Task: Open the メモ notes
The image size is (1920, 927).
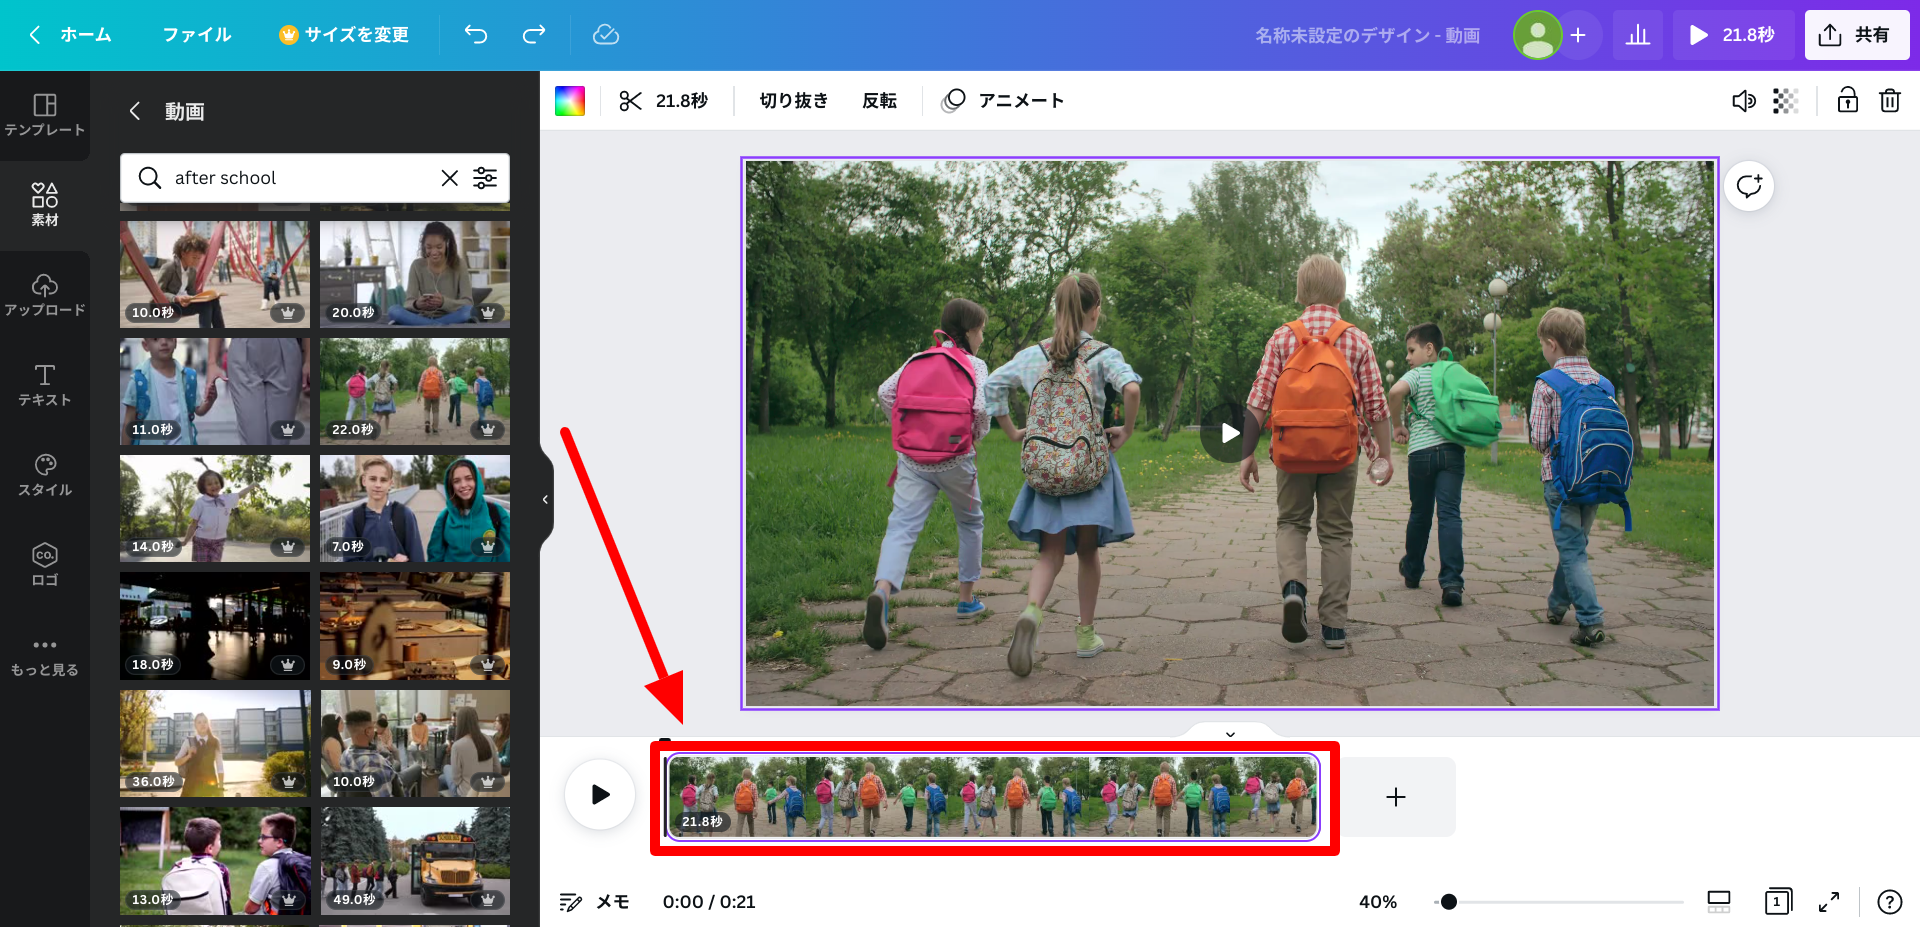Action: [x=594, y=902]
